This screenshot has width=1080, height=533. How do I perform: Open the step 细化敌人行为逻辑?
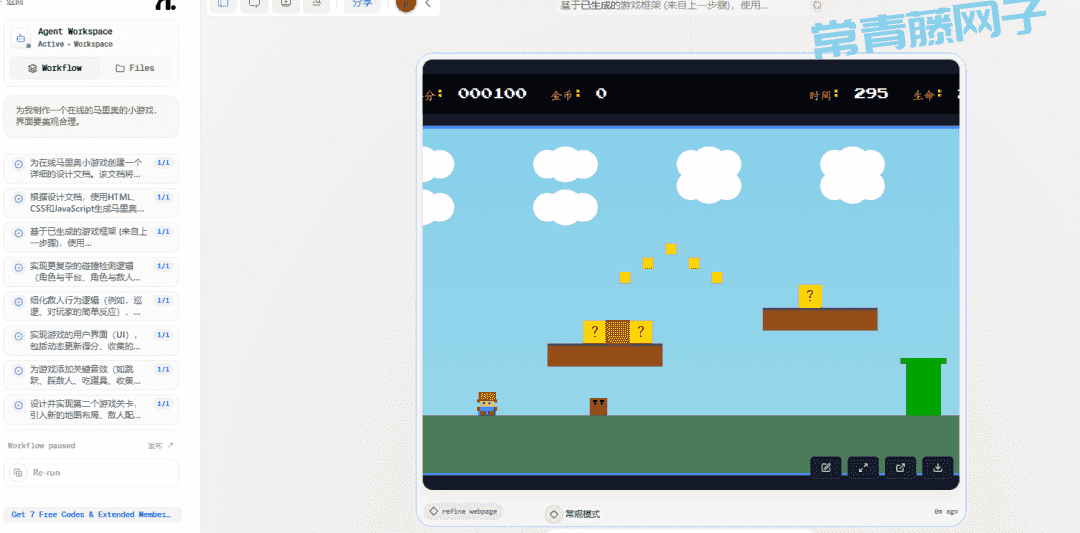(x=91, y=306)
